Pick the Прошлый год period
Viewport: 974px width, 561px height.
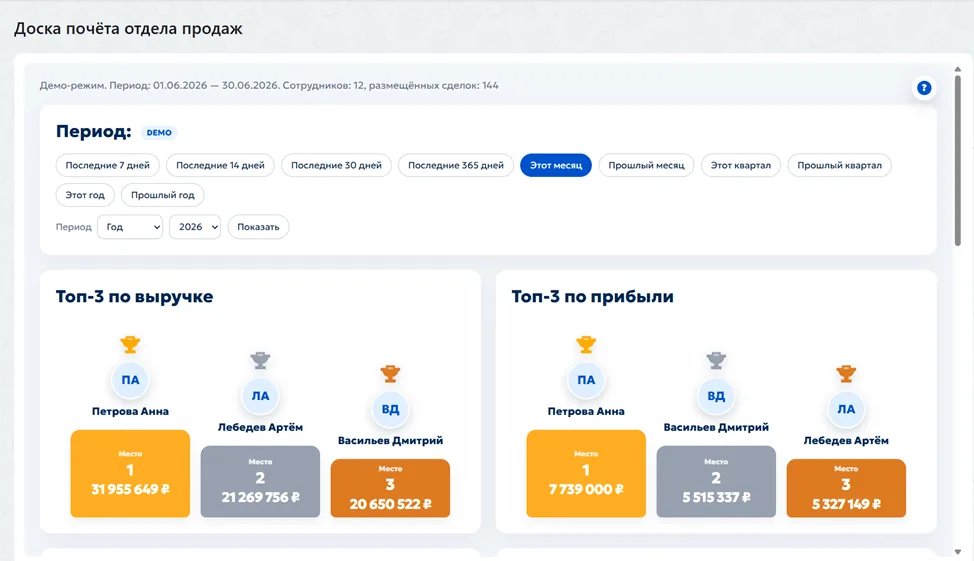coord(163,195)
